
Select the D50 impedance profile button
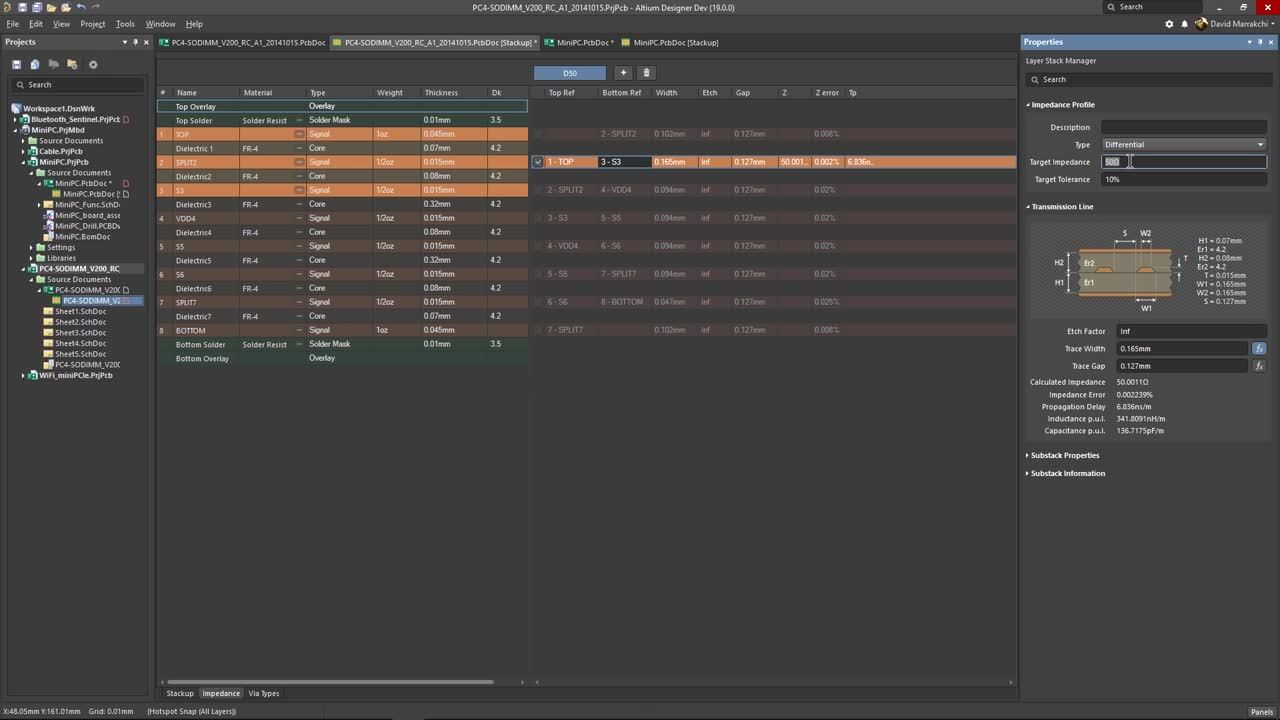point(570,73)
